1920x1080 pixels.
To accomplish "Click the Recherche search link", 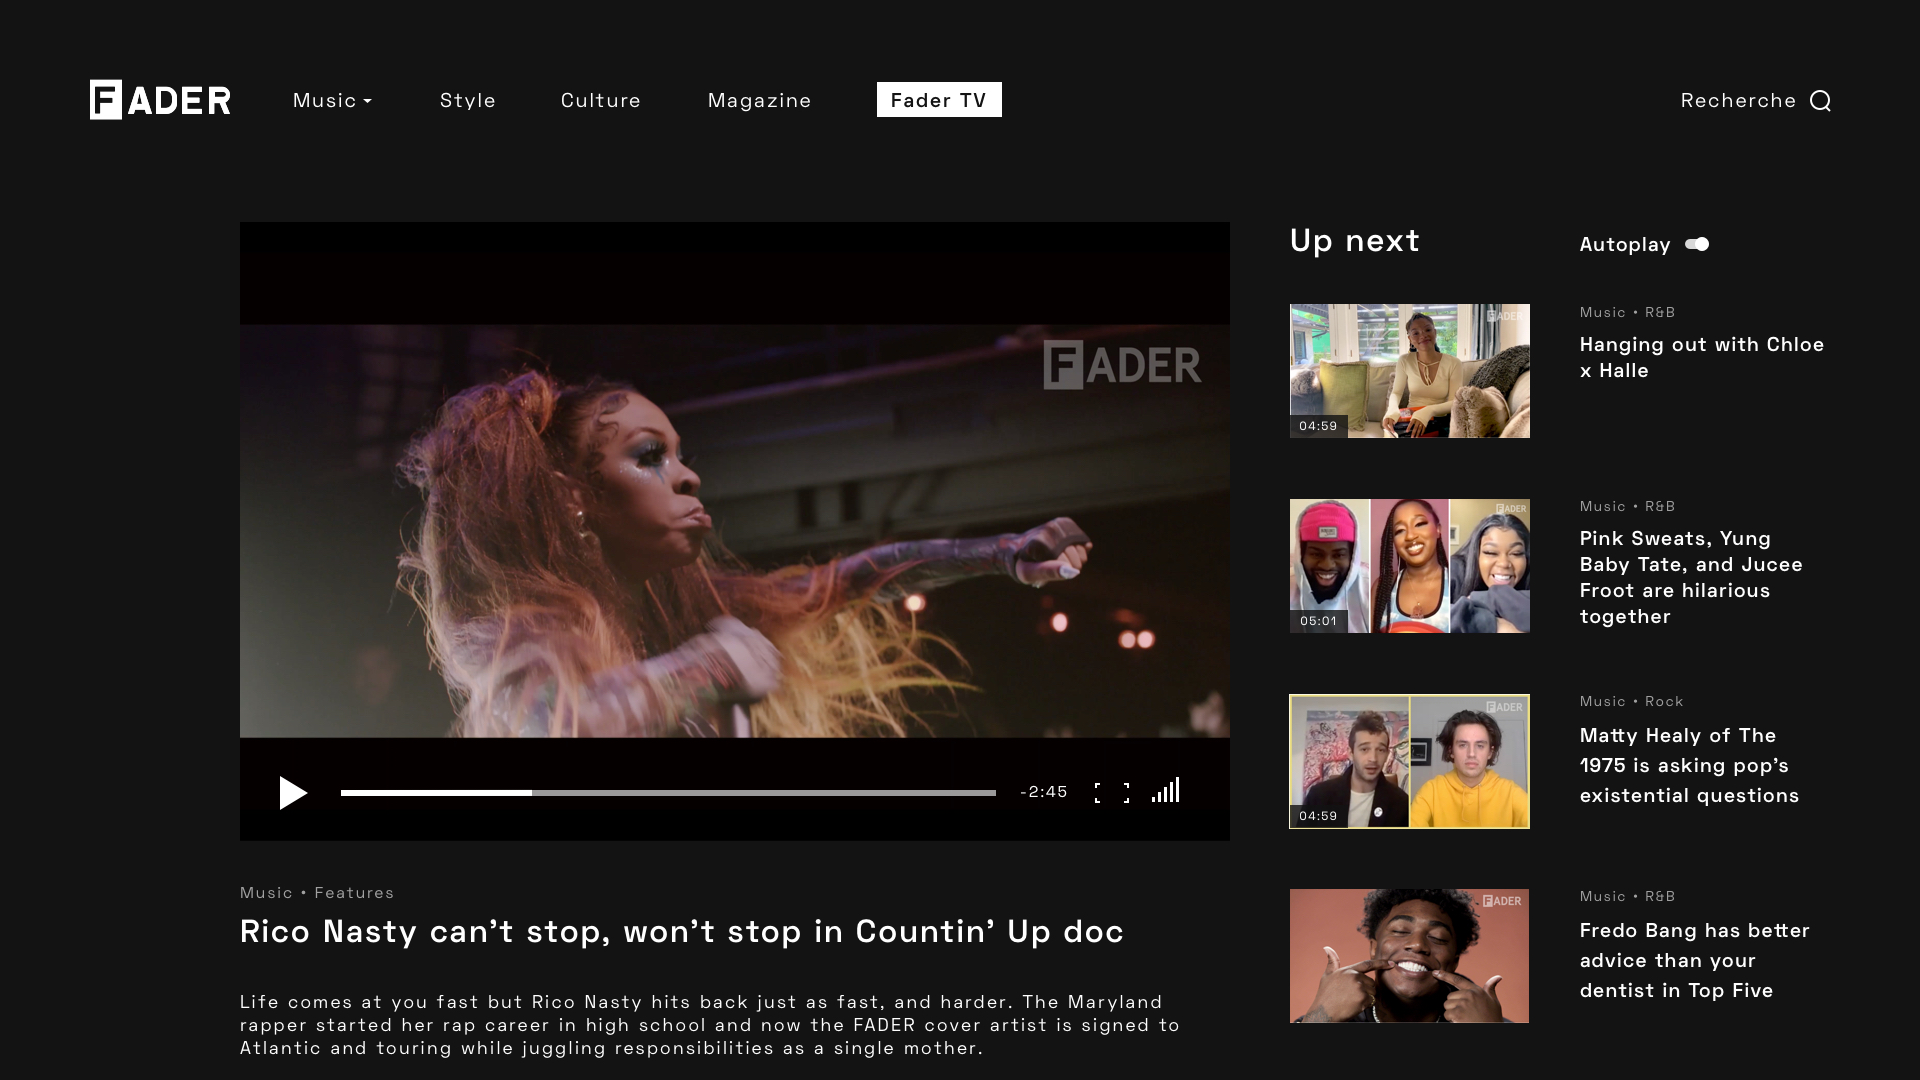I will coord(1738,100).
